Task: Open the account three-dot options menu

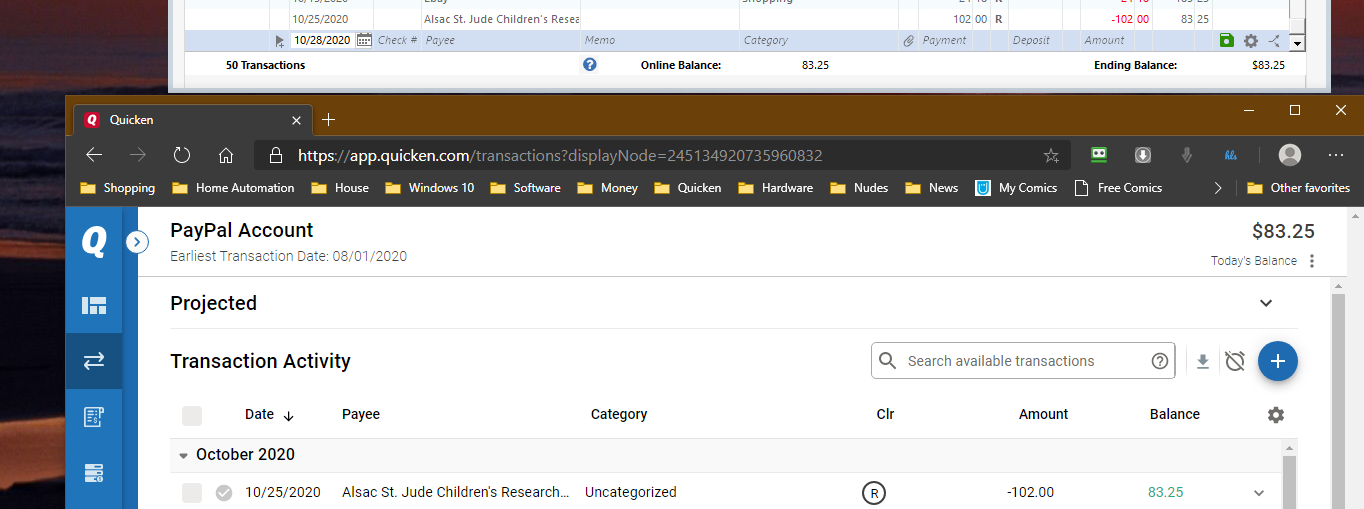Action: [1312, 261]
